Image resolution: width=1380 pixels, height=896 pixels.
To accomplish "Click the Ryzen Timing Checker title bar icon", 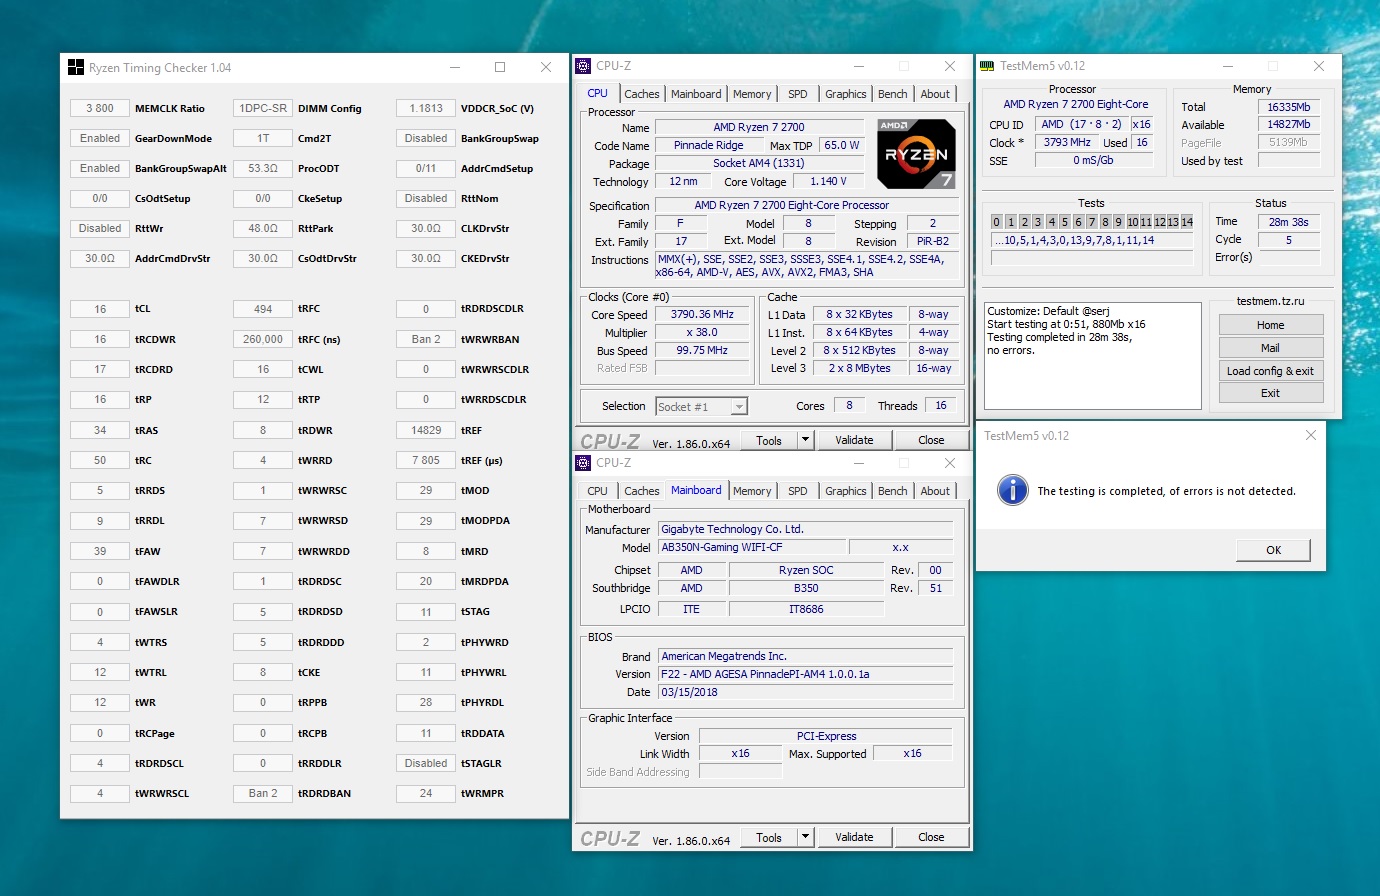I will click(76, 68).
